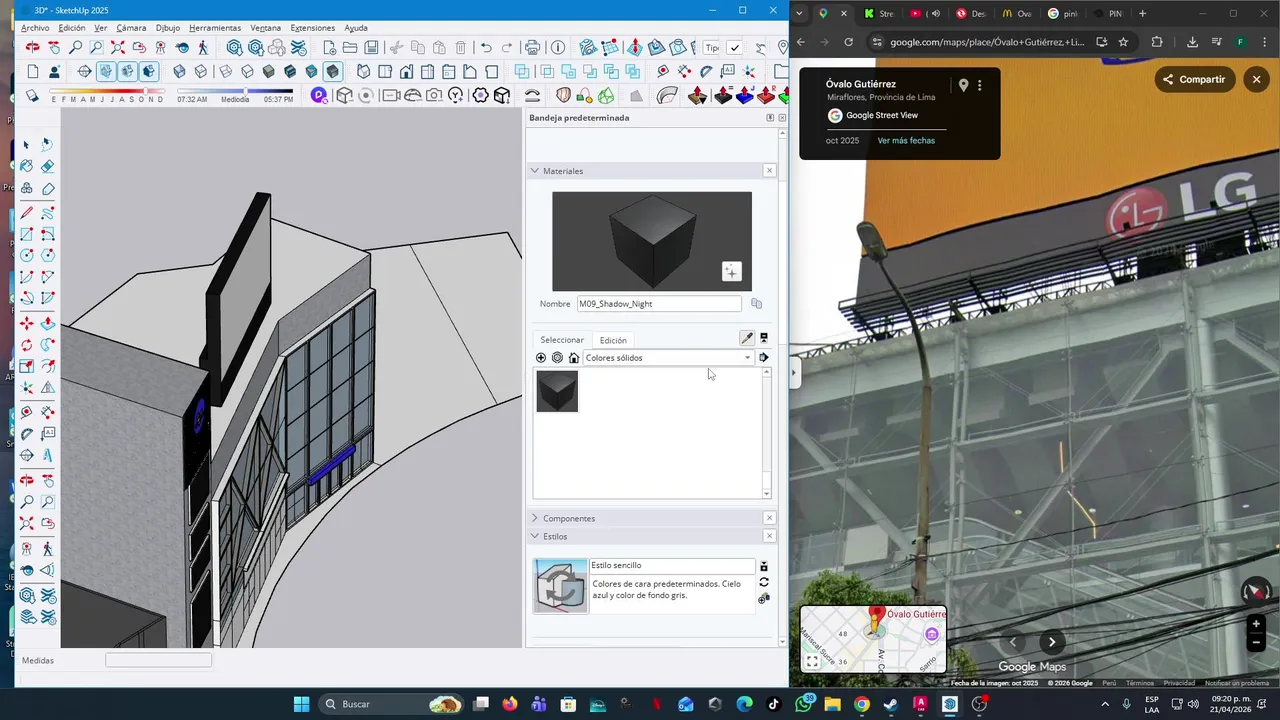
Task: Expand the Componentes panel
Action: point(535,518)
